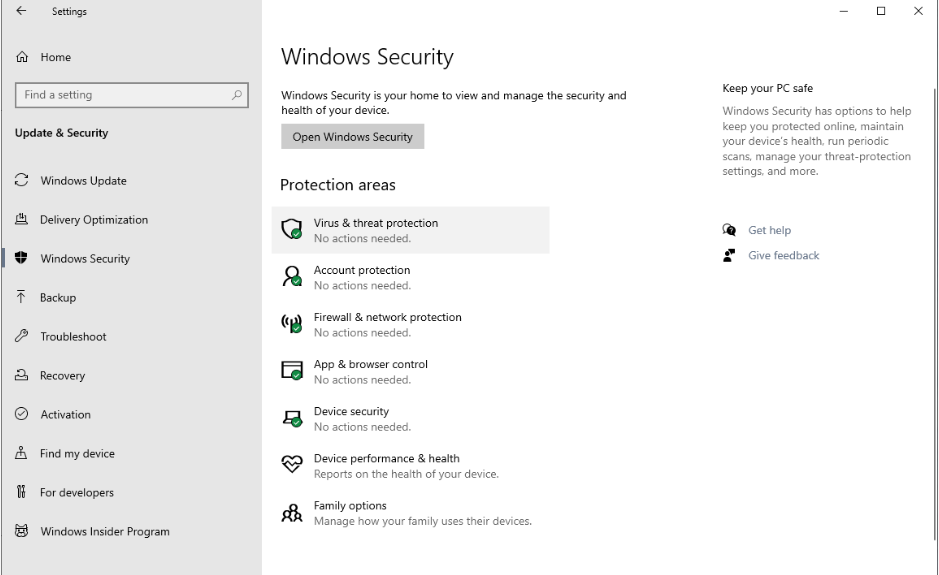Image resolution: width=939 pixels, height=575 pixels.
Task: Go to Delivery Optimization section
Action: (93, 220)
